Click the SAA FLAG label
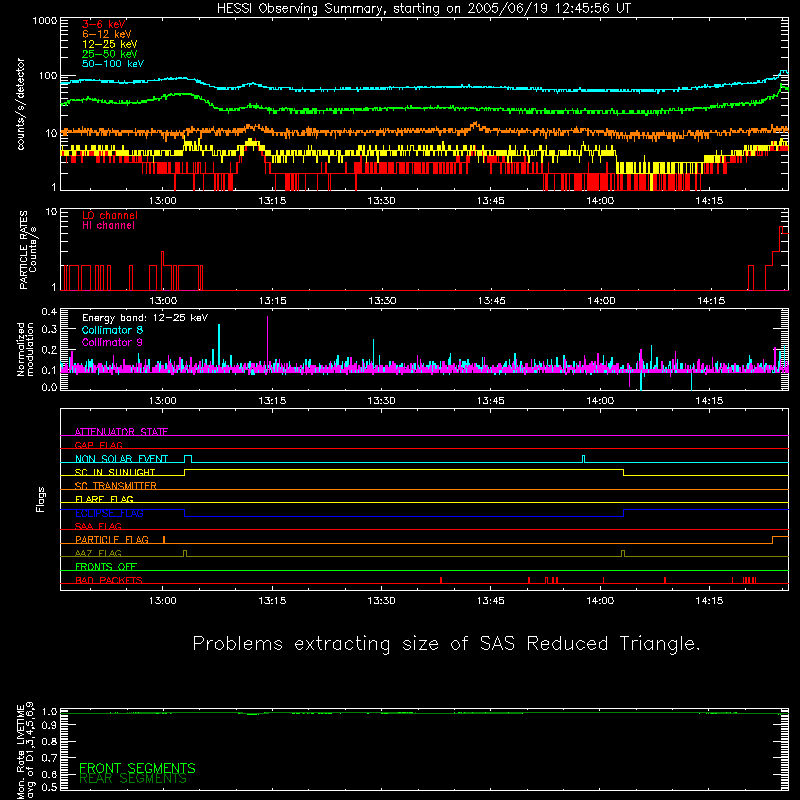 coord(98,526)
